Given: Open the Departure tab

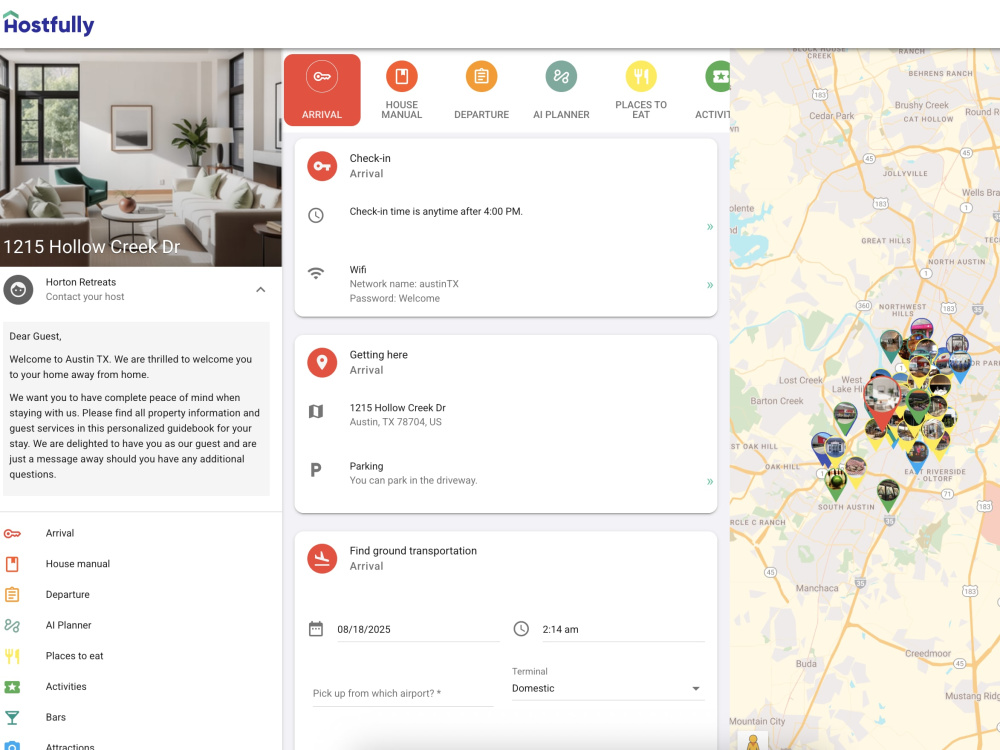Looking at the screenshot, I should pos(482,90).
